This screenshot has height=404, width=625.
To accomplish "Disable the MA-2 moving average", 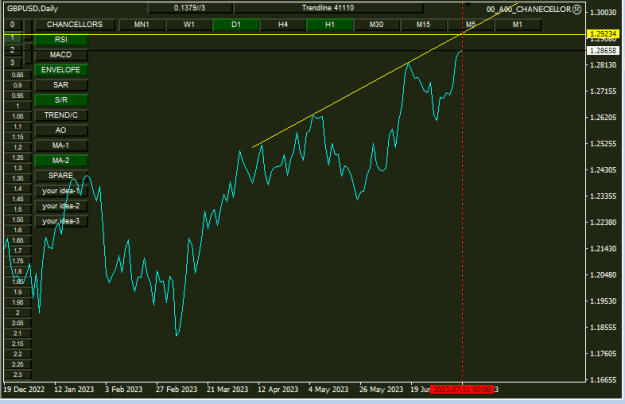I will [61, 161].
